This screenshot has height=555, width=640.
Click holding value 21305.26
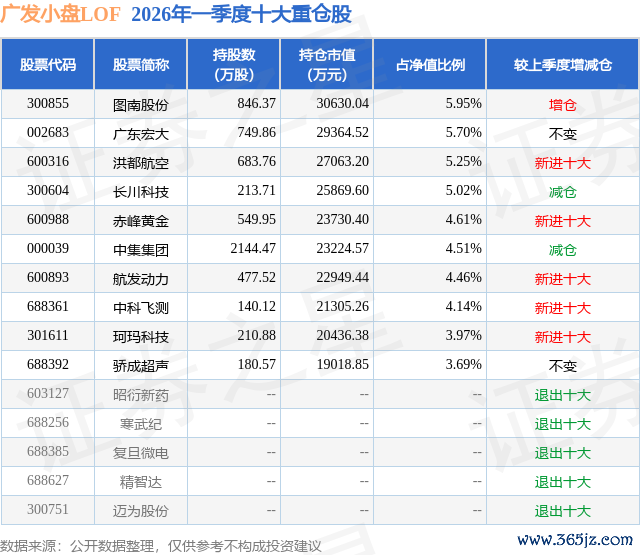pos(342,306)
